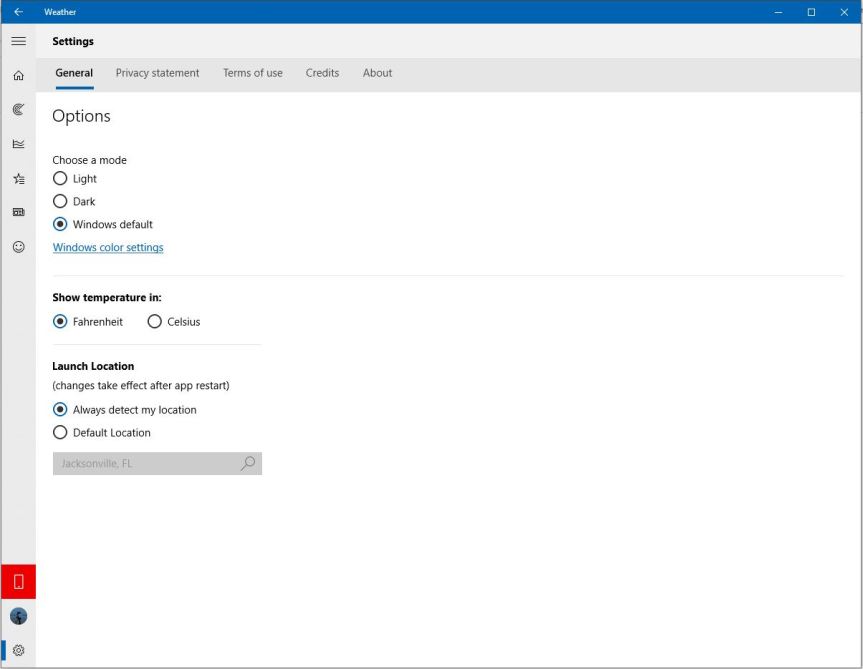Click the search magnifier in location box
The image size is (863, 669).
point(247,463)
